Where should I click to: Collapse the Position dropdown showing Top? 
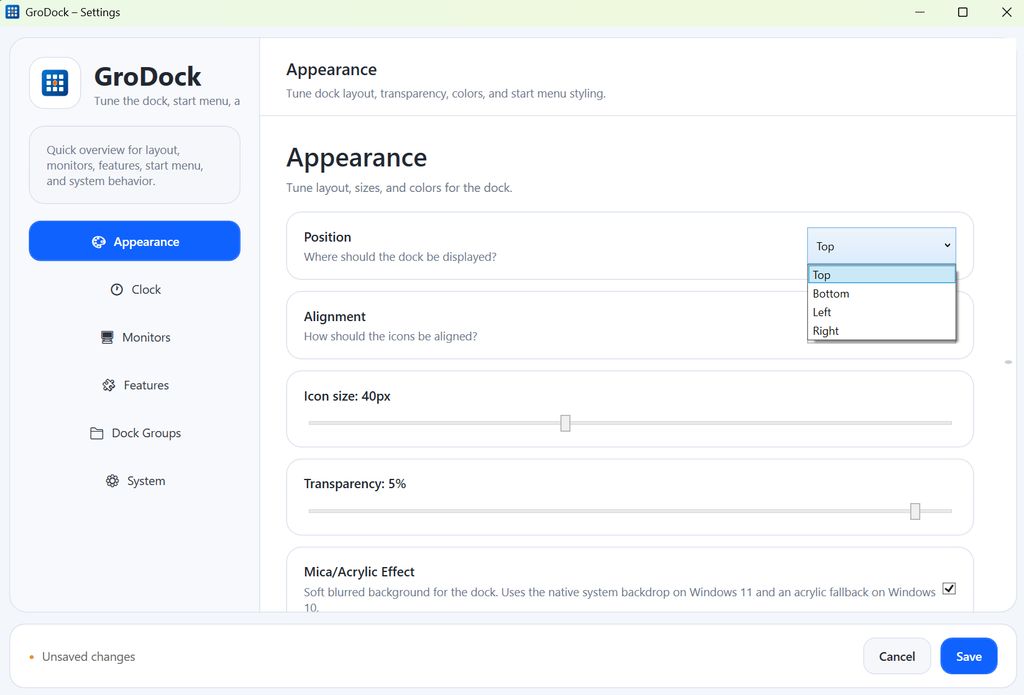[882, 246]
